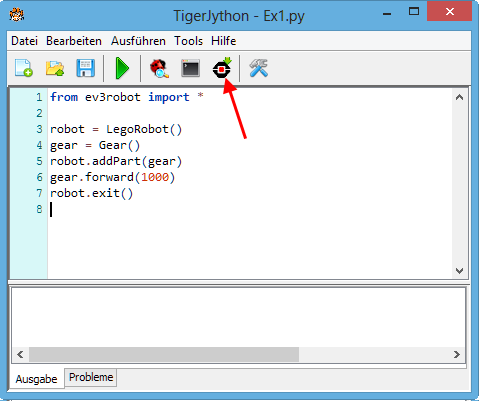Save file using floppy disk icon
This screenshot has height=401, width=479.
(86, 68)
